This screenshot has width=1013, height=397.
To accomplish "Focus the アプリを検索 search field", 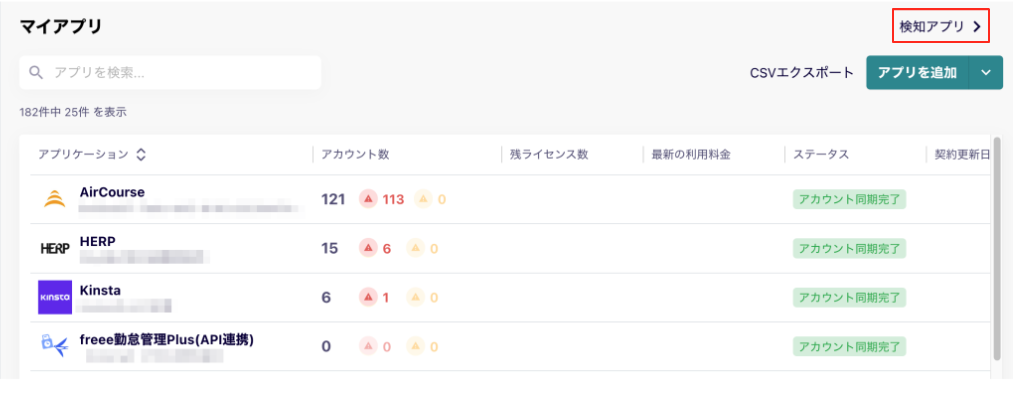I will coord(170,72).
